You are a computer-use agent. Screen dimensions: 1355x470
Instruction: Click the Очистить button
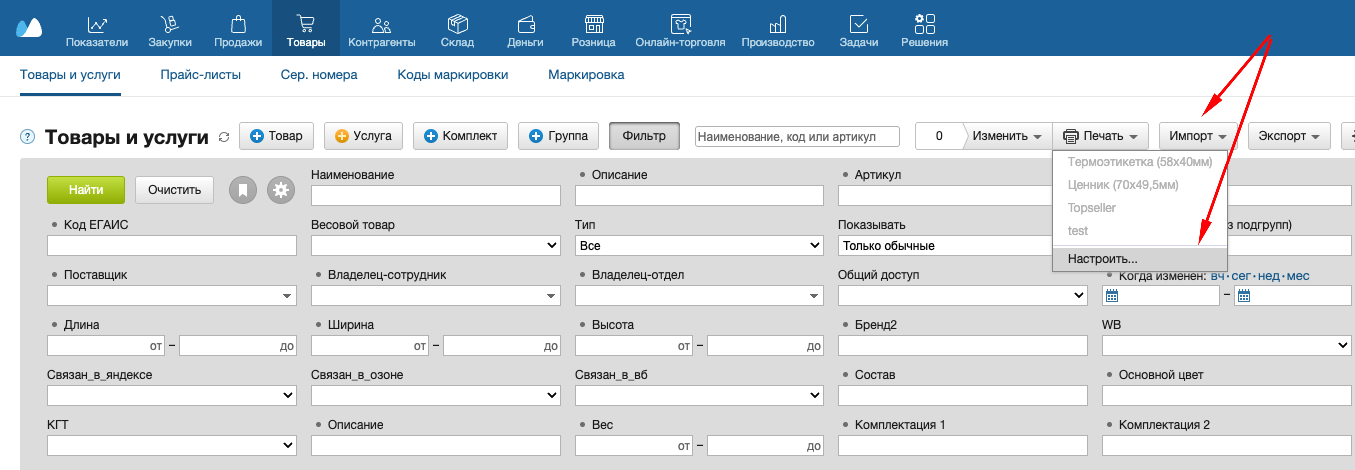coord(175,189)
